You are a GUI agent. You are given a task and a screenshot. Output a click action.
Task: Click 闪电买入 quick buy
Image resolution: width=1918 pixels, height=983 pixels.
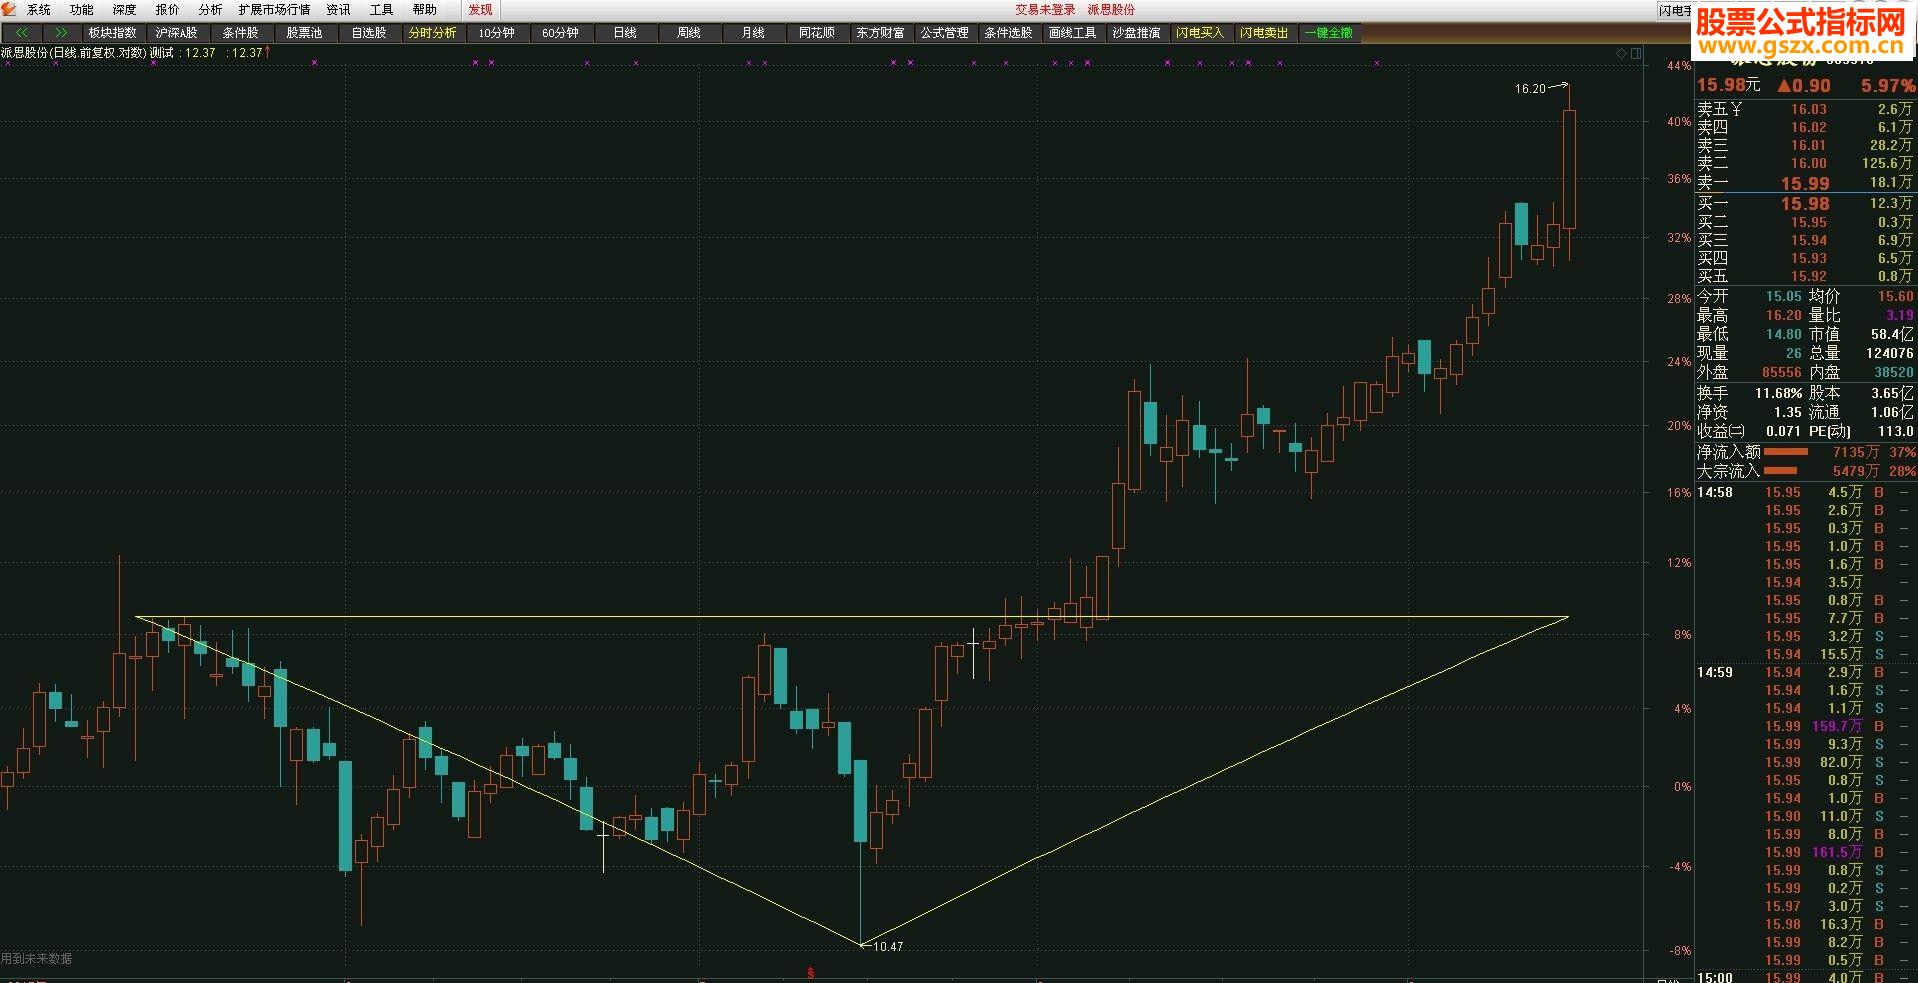point(1200,33)
